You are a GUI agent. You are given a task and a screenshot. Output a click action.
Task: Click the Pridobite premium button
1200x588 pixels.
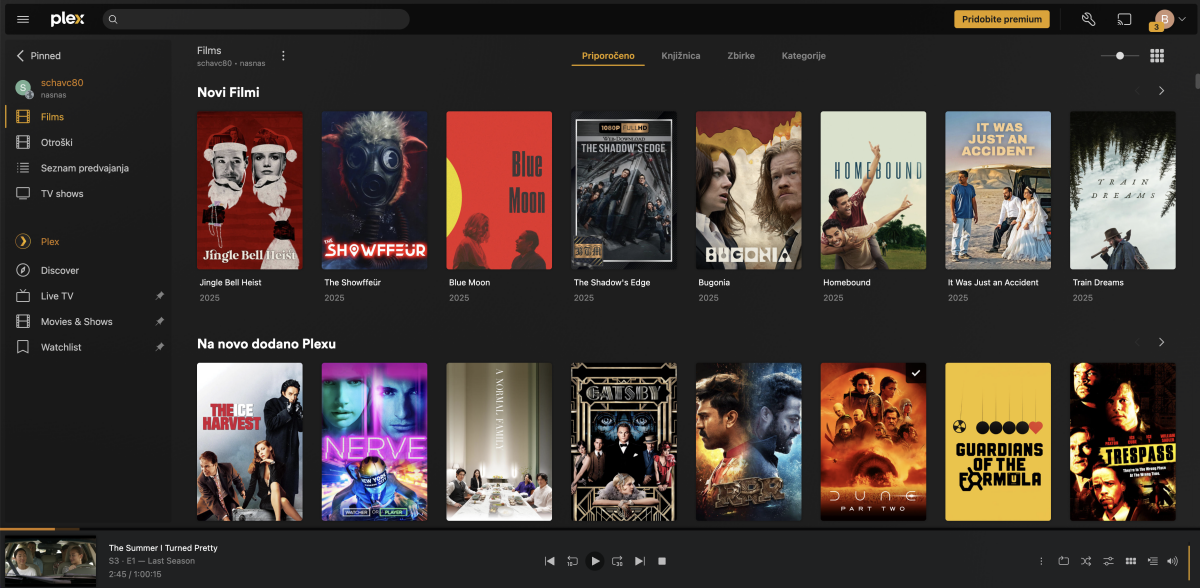click(1002, 19)
